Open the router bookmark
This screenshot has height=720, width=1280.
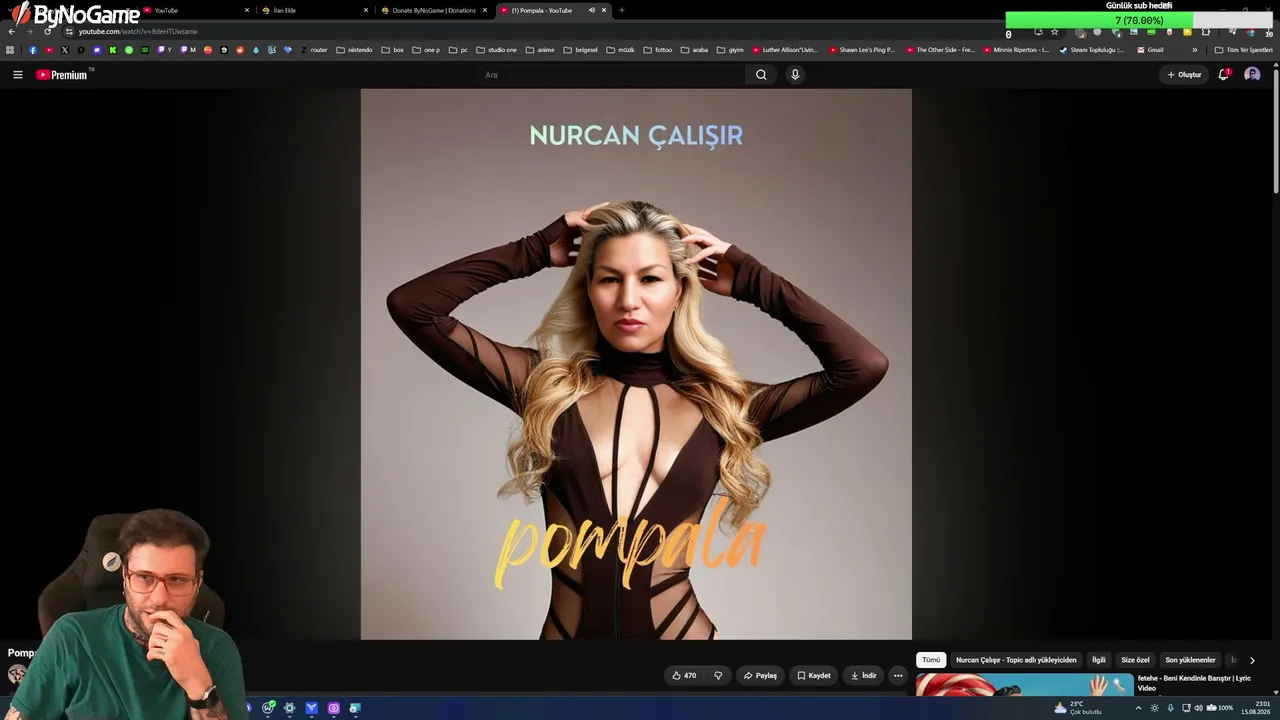click(314, 50)
